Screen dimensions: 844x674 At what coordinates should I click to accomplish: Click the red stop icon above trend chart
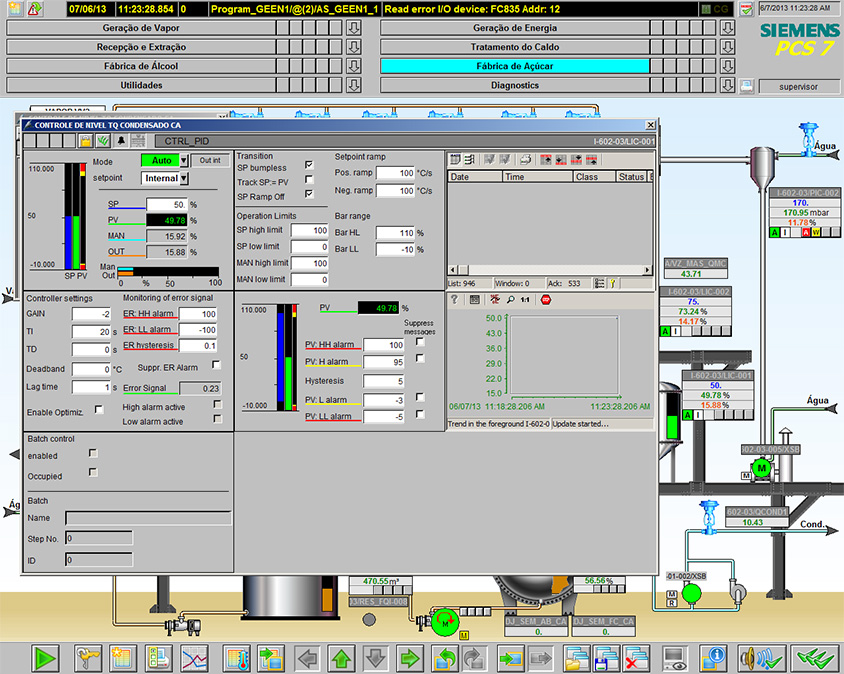(546, 299)
